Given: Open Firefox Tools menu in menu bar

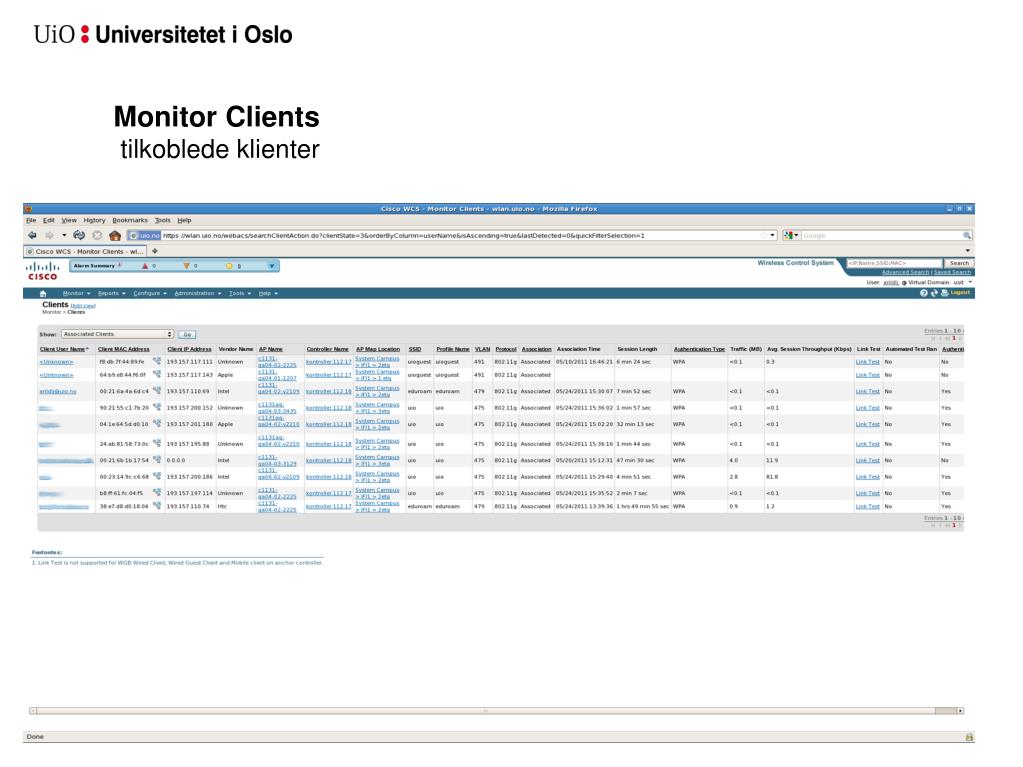Looking at the screenshot, I should click(x=162, y=220).
